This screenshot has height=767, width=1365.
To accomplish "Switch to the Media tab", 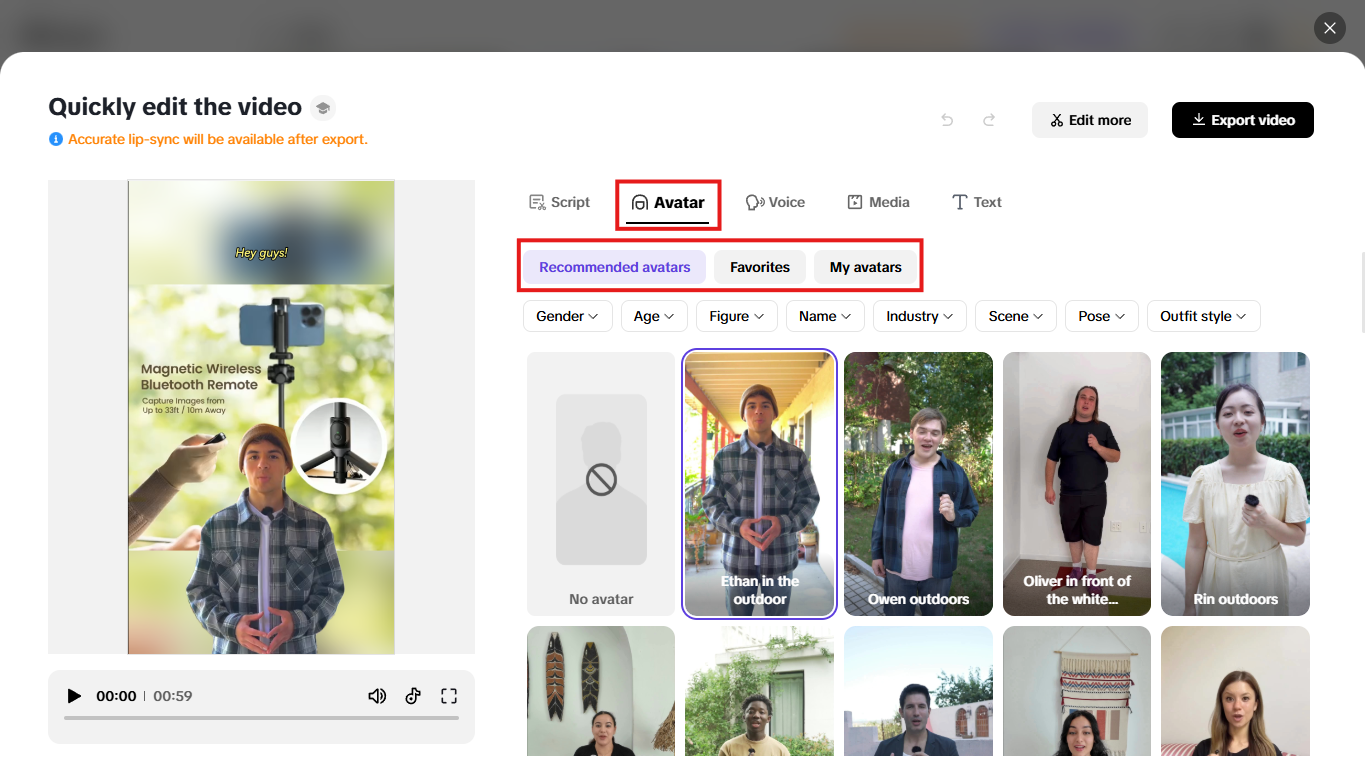I will point(878,202).
